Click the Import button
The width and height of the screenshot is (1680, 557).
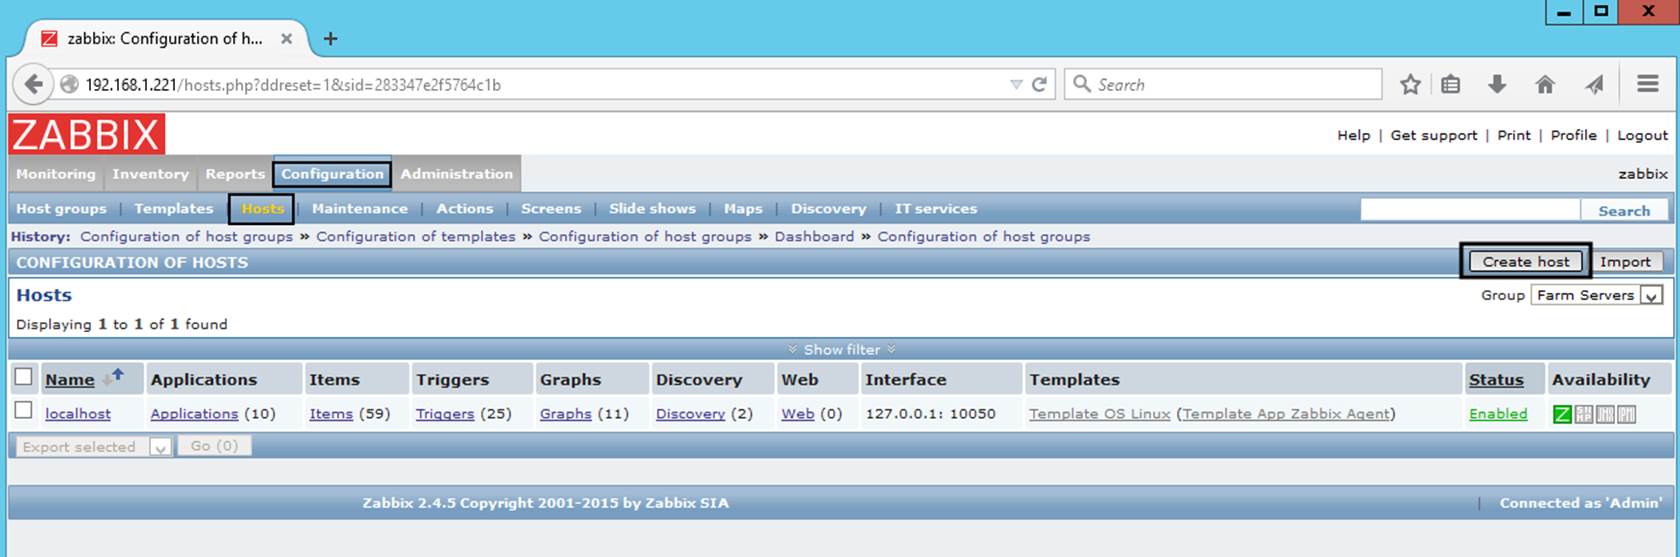pyautogui.click(x=1626, y=262)
